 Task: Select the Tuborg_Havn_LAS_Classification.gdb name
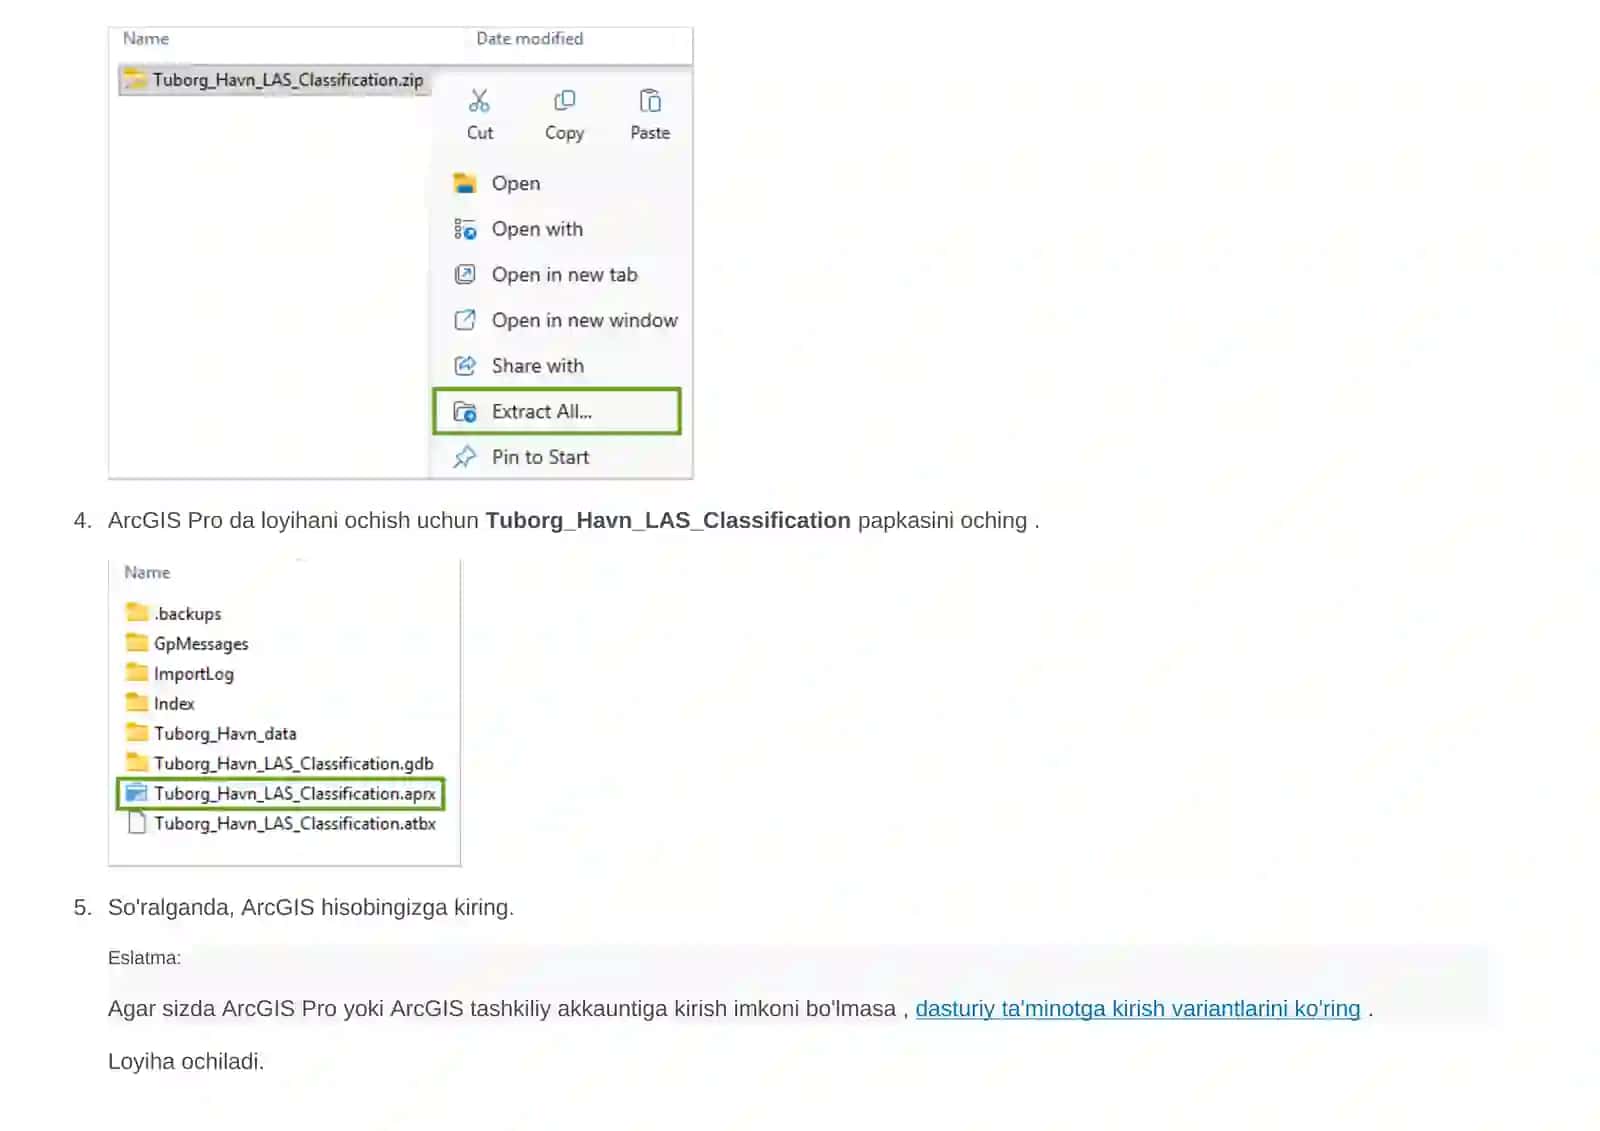pos(294,763)
